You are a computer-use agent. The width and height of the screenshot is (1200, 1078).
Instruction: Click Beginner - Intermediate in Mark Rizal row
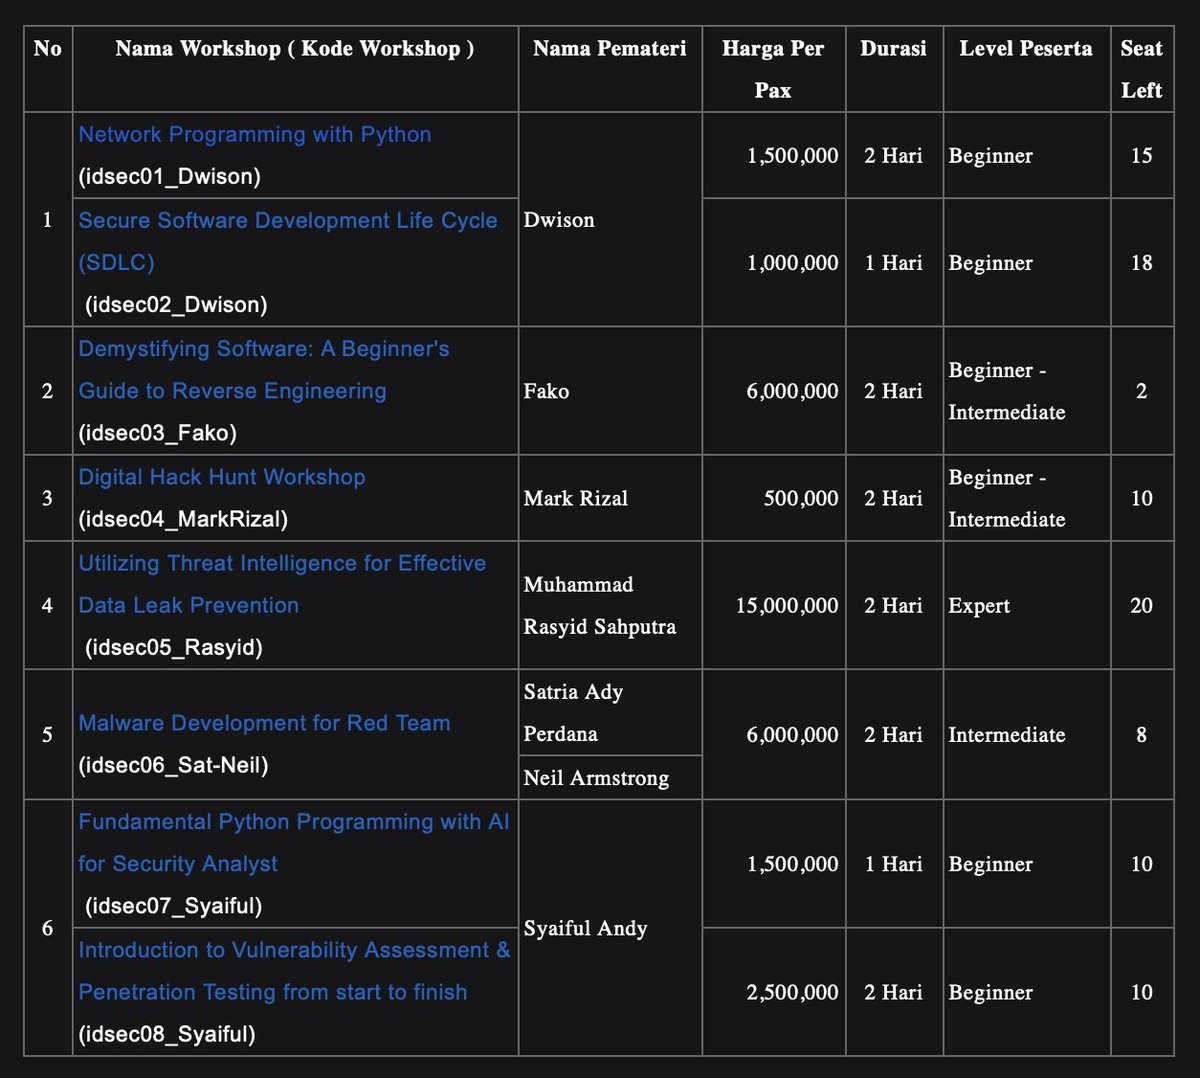(x=1007, y=498)
